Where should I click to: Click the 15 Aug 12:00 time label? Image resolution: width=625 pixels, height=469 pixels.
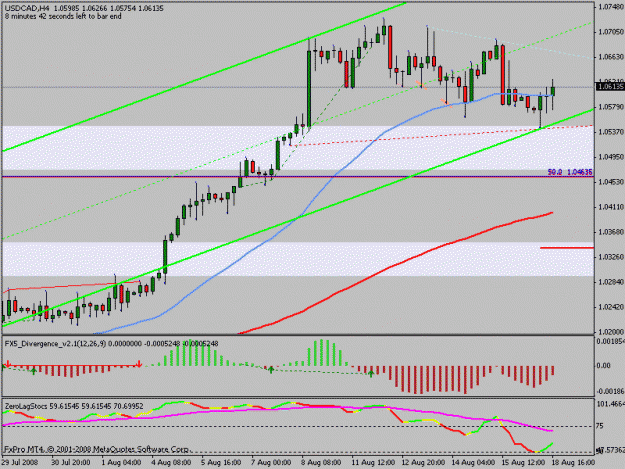pos(523,463)
